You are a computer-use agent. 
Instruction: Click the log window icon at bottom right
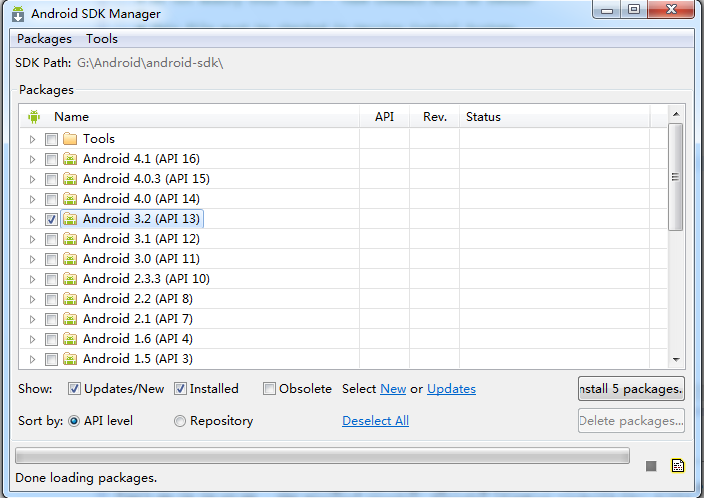677,465
